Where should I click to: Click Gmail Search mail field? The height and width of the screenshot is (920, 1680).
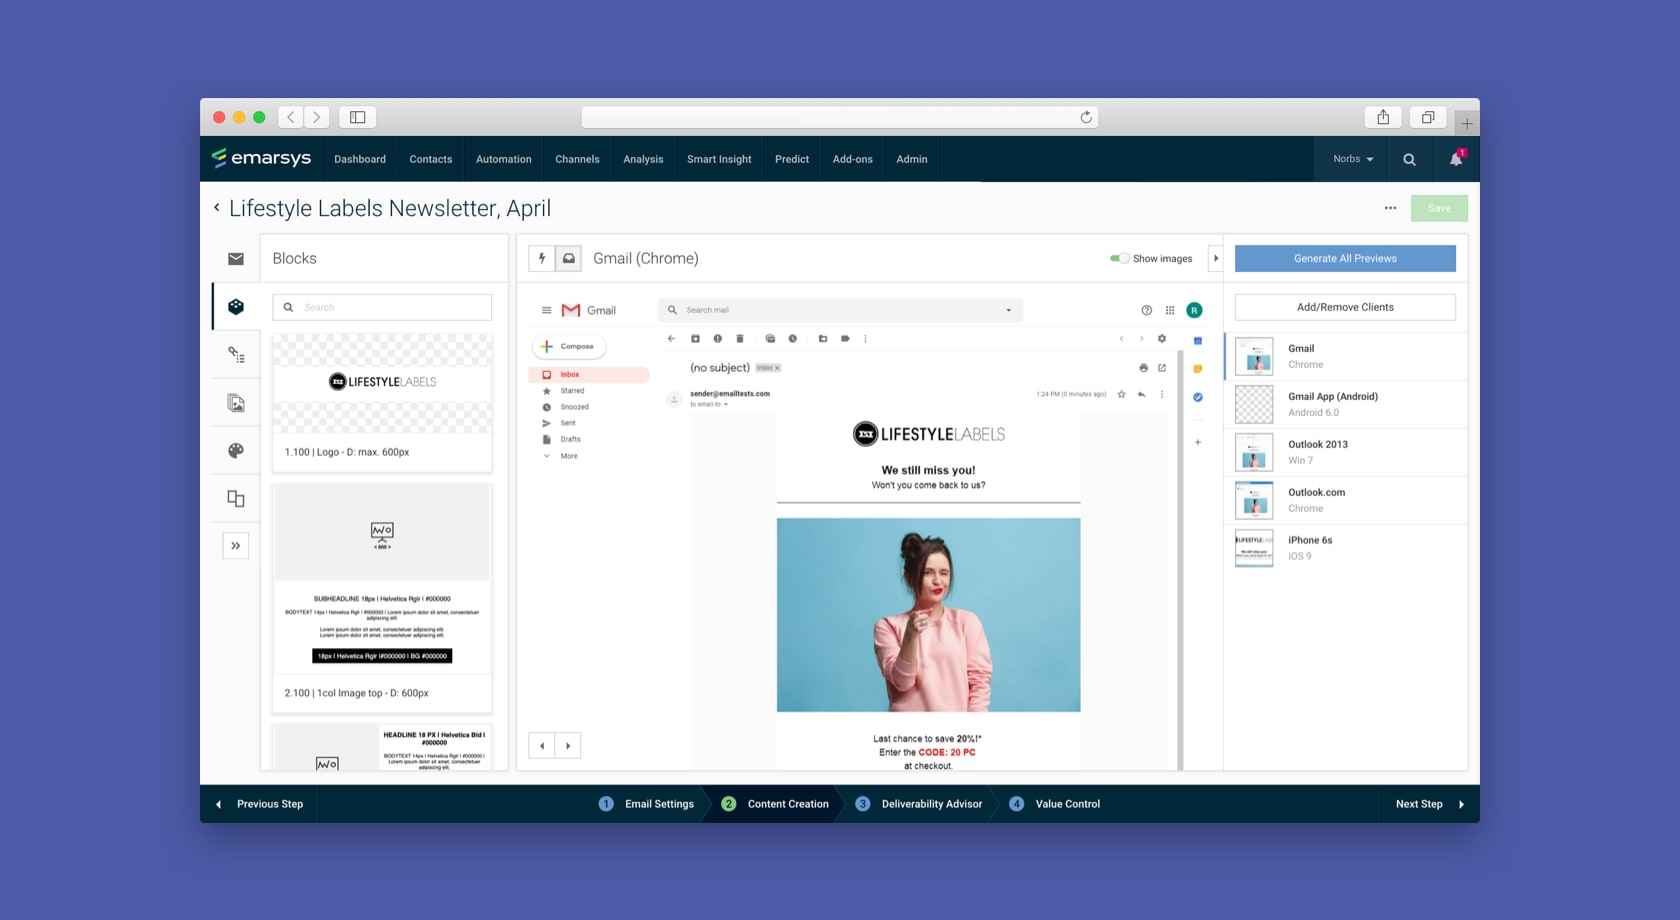coord(840,310)
